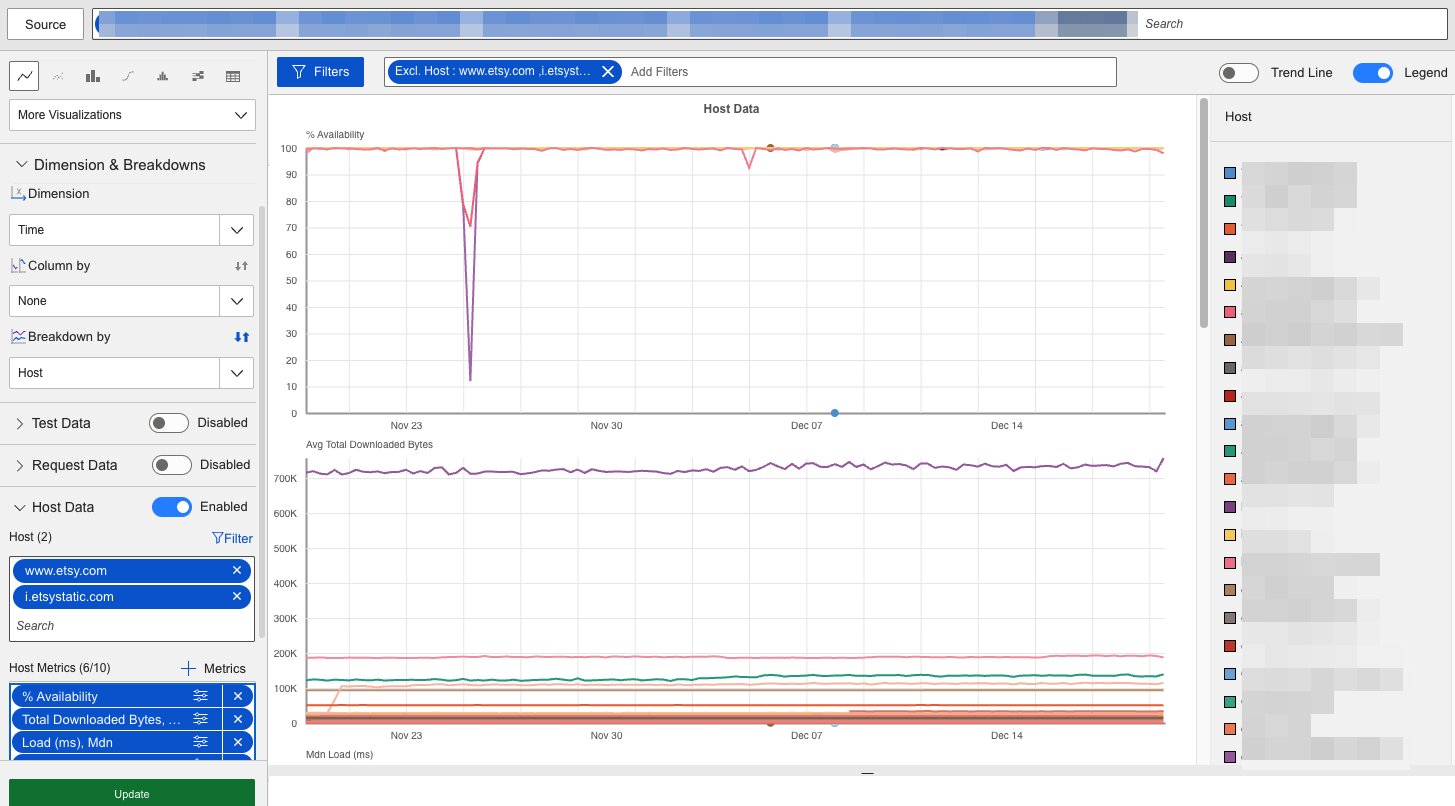Turn off the Legend toggle
Viewport: 1455px width, 806px height.
(1373, 72)
